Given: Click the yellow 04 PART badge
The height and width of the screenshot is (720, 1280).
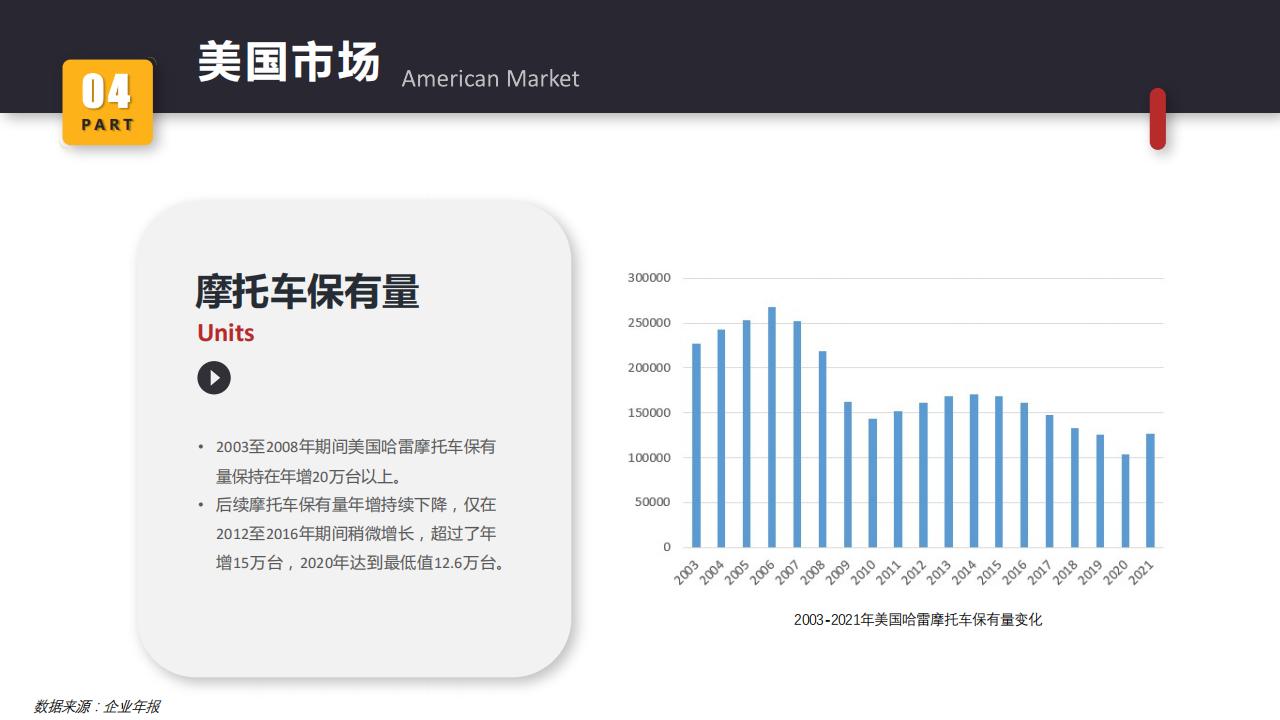Looking at the screenshot, I should (108, 102).
